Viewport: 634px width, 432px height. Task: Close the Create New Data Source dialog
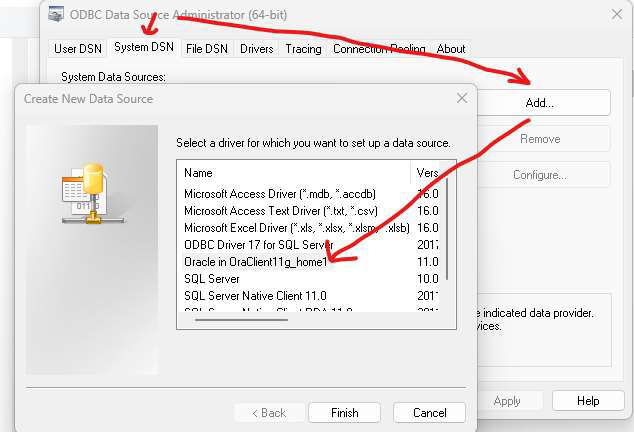(461, 98)
